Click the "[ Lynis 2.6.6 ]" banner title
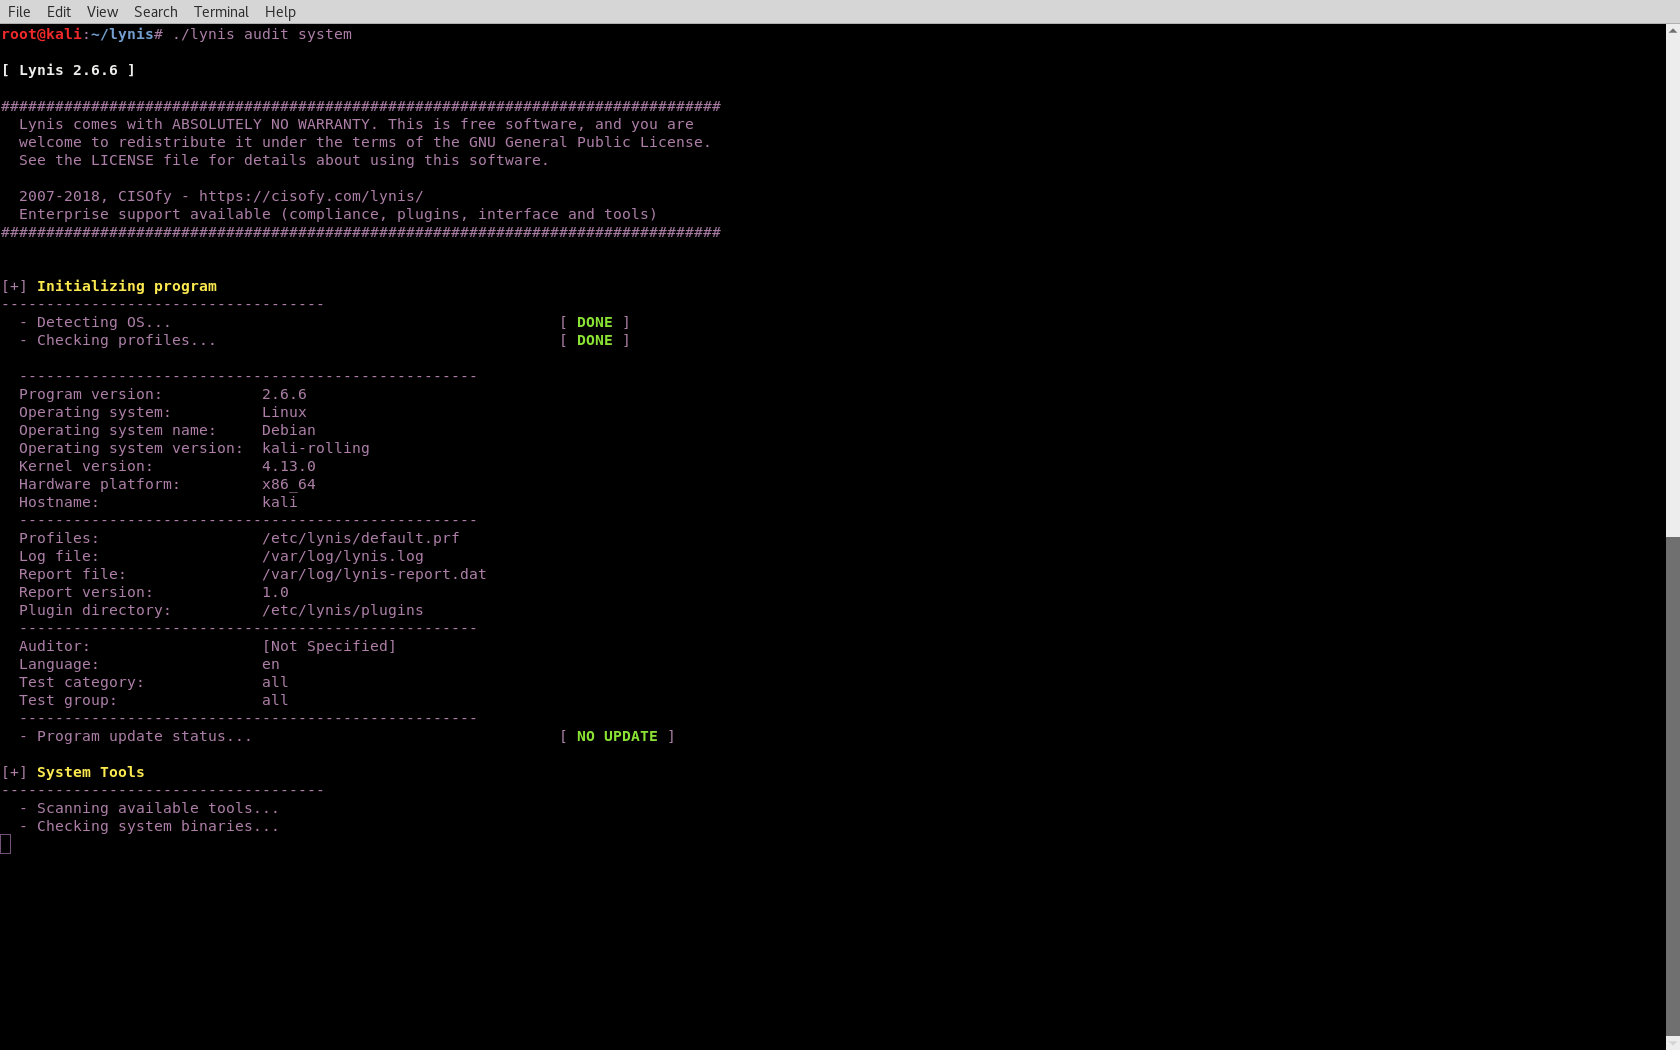This screenshot has height=1050, width=1680. pos(68,70)
